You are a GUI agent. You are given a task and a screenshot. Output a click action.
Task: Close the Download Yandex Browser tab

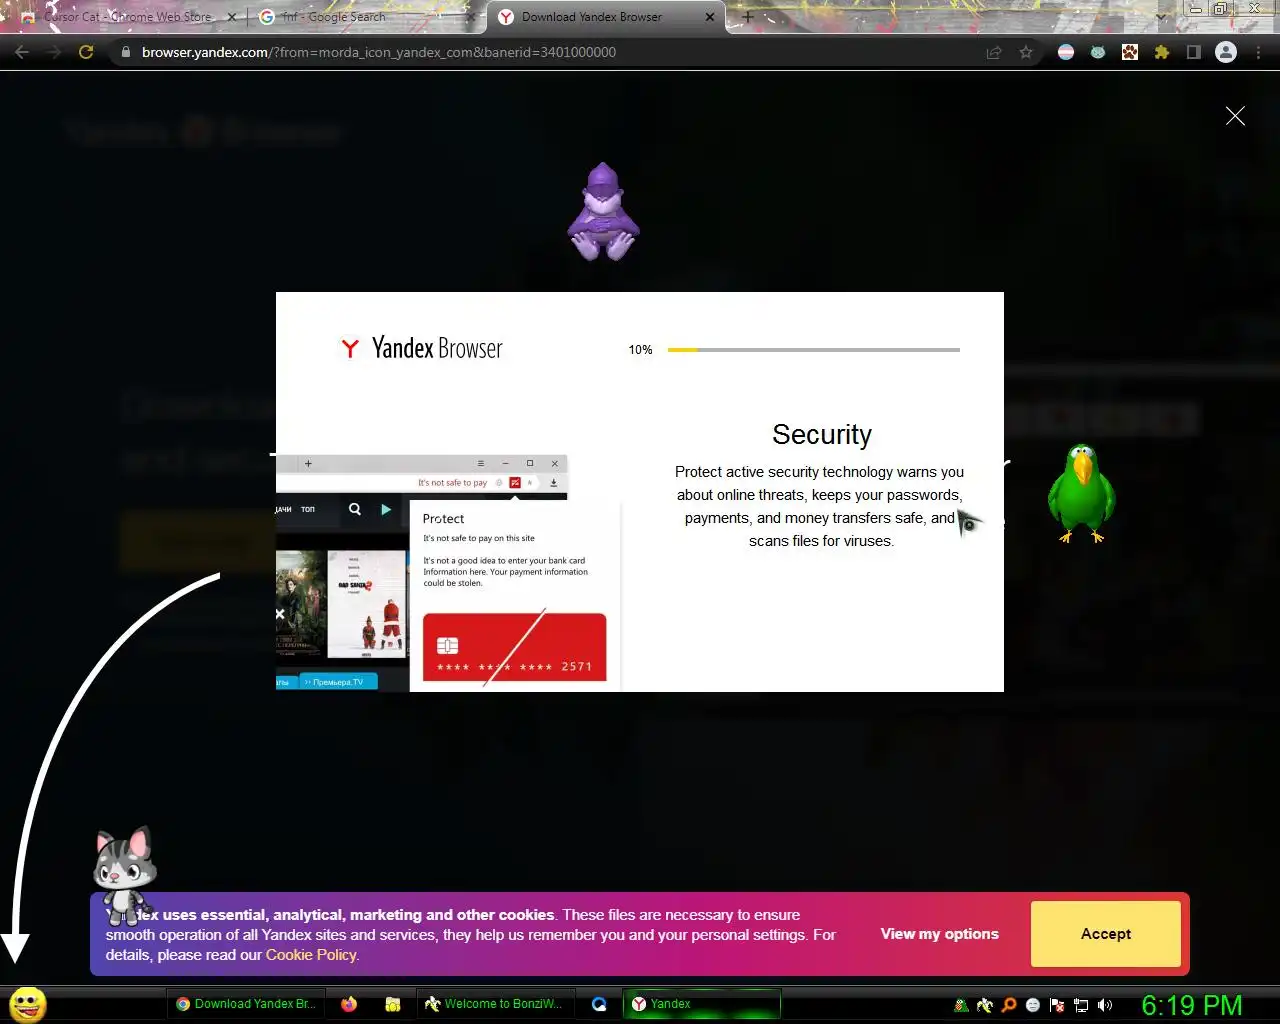tap(710, 17)
